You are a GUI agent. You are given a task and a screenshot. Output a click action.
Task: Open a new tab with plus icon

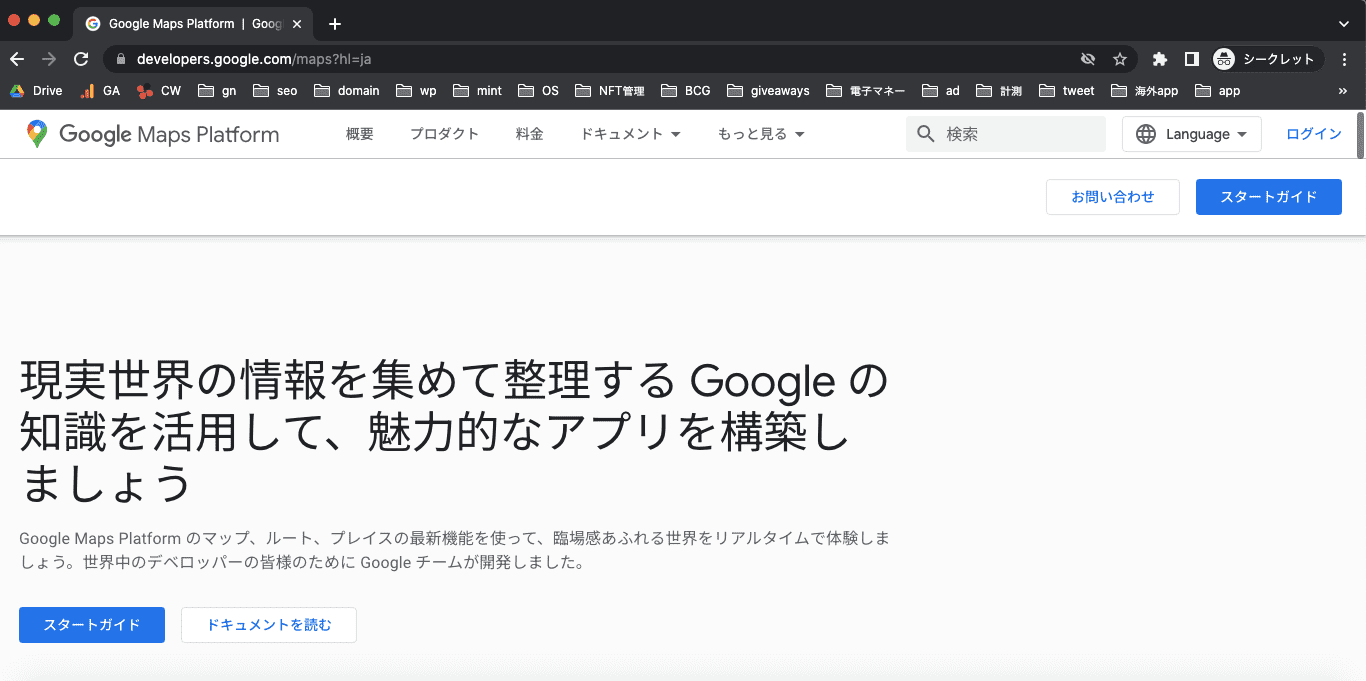point(335,24)
